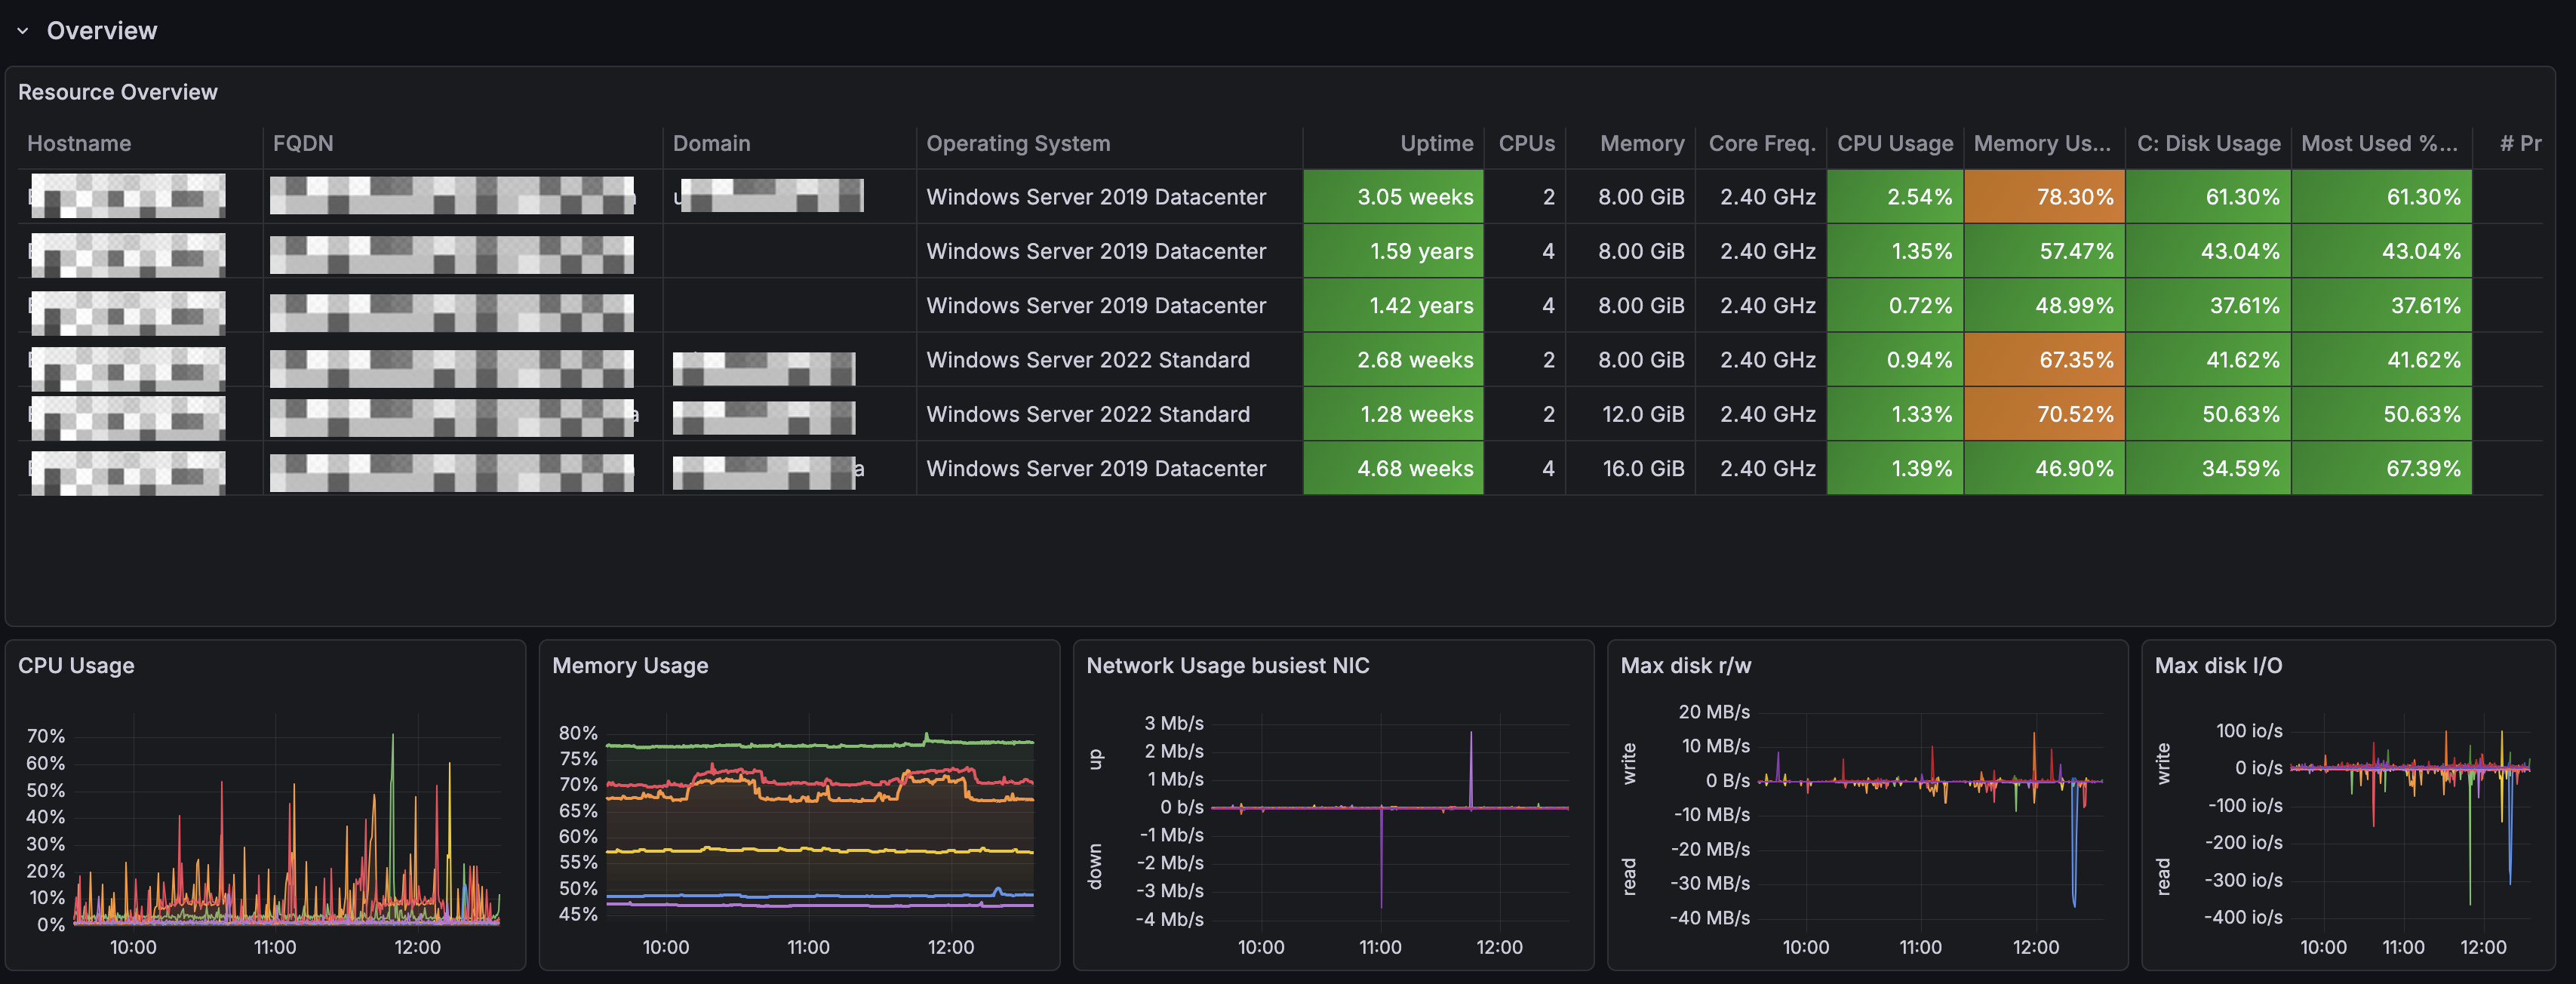2576x984 pixels.
Task: Click the Network Usage busiest NIC panel title
Action: point(1228,665)
